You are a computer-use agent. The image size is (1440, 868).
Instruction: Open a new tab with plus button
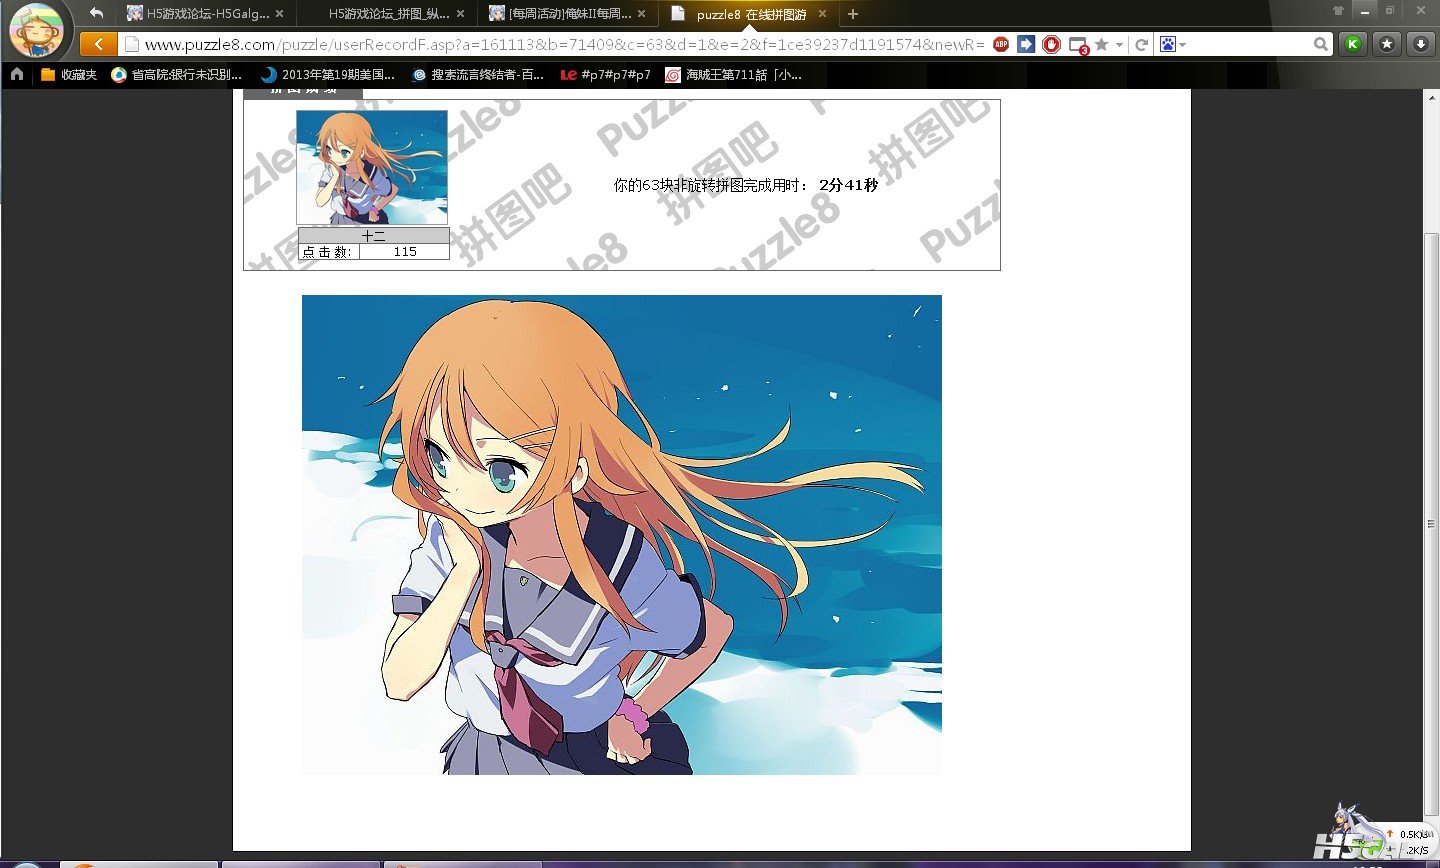tap(853, 14)
